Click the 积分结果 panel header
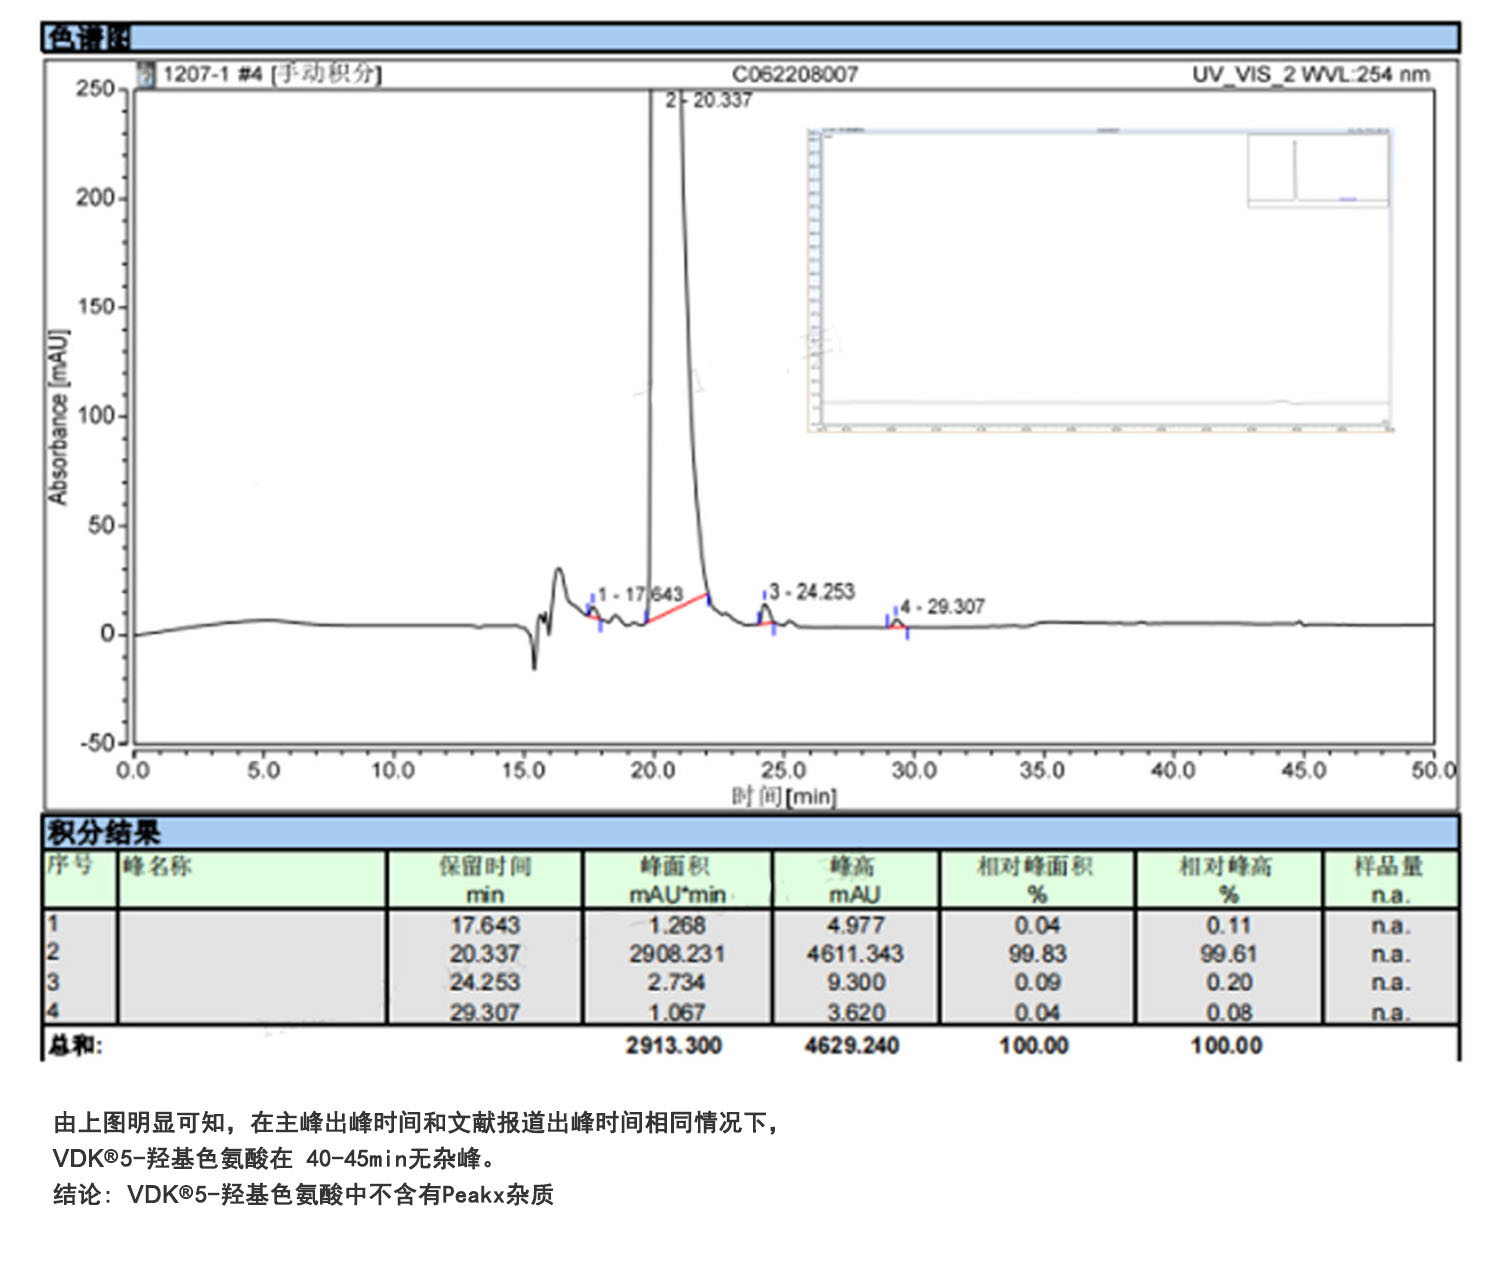The width and height of the screenshot is (1500, 1268). [103, 832]
